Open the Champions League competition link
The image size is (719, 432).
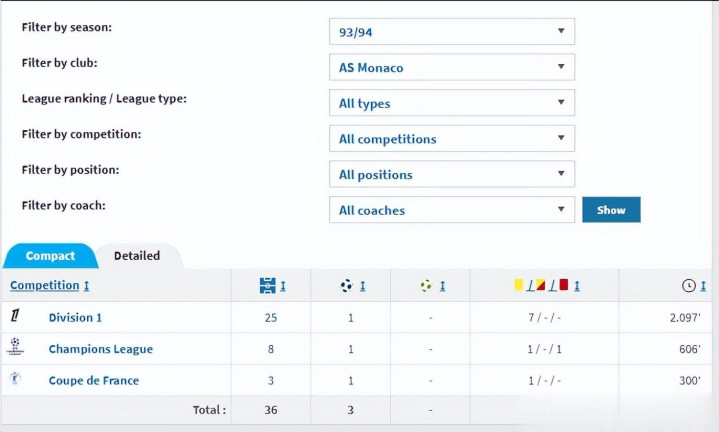100,349
